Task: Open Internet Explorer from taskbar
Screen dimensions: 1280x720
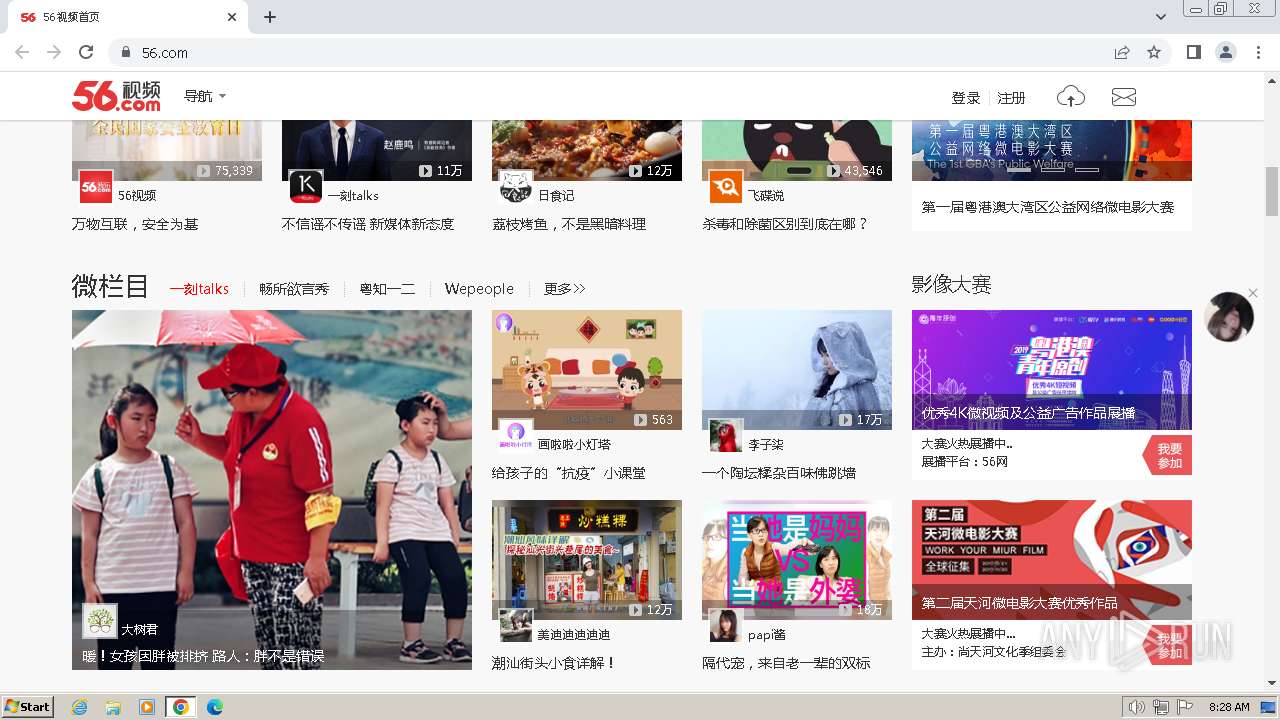Action: (79, 707)
